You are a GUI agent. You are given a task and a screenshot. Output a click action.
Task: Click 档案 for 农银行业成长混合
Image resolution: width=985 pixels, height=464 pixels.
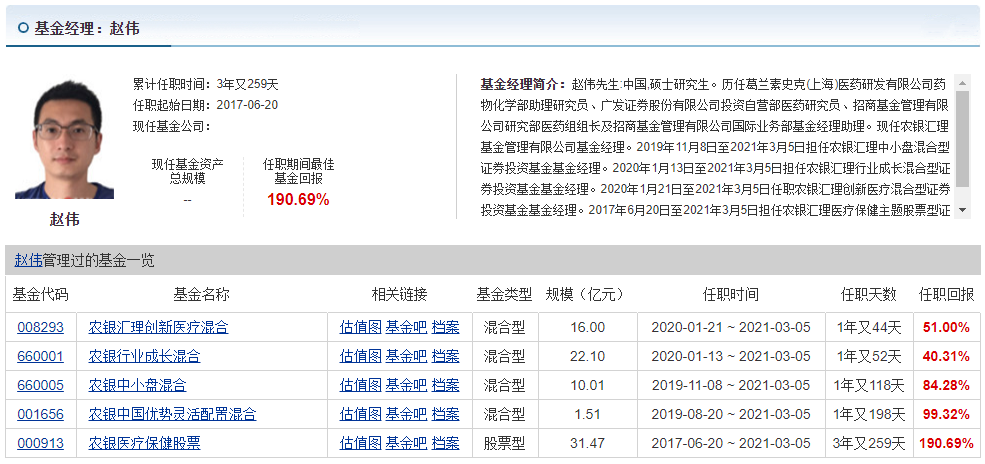tap(445, 356)
